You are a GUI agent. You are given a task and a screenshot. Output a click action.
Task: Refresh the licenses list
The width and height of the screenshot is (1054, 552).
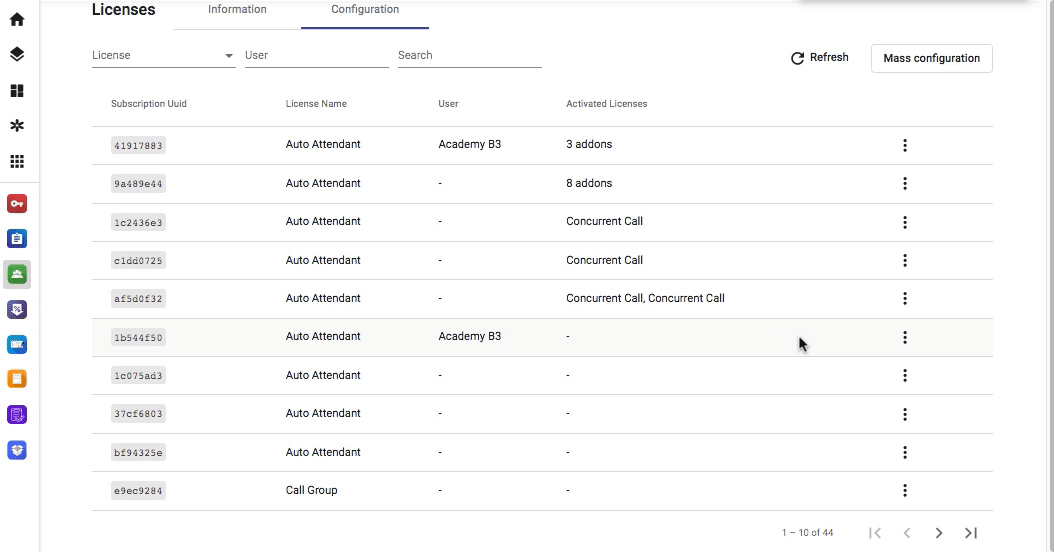point(819,58)
